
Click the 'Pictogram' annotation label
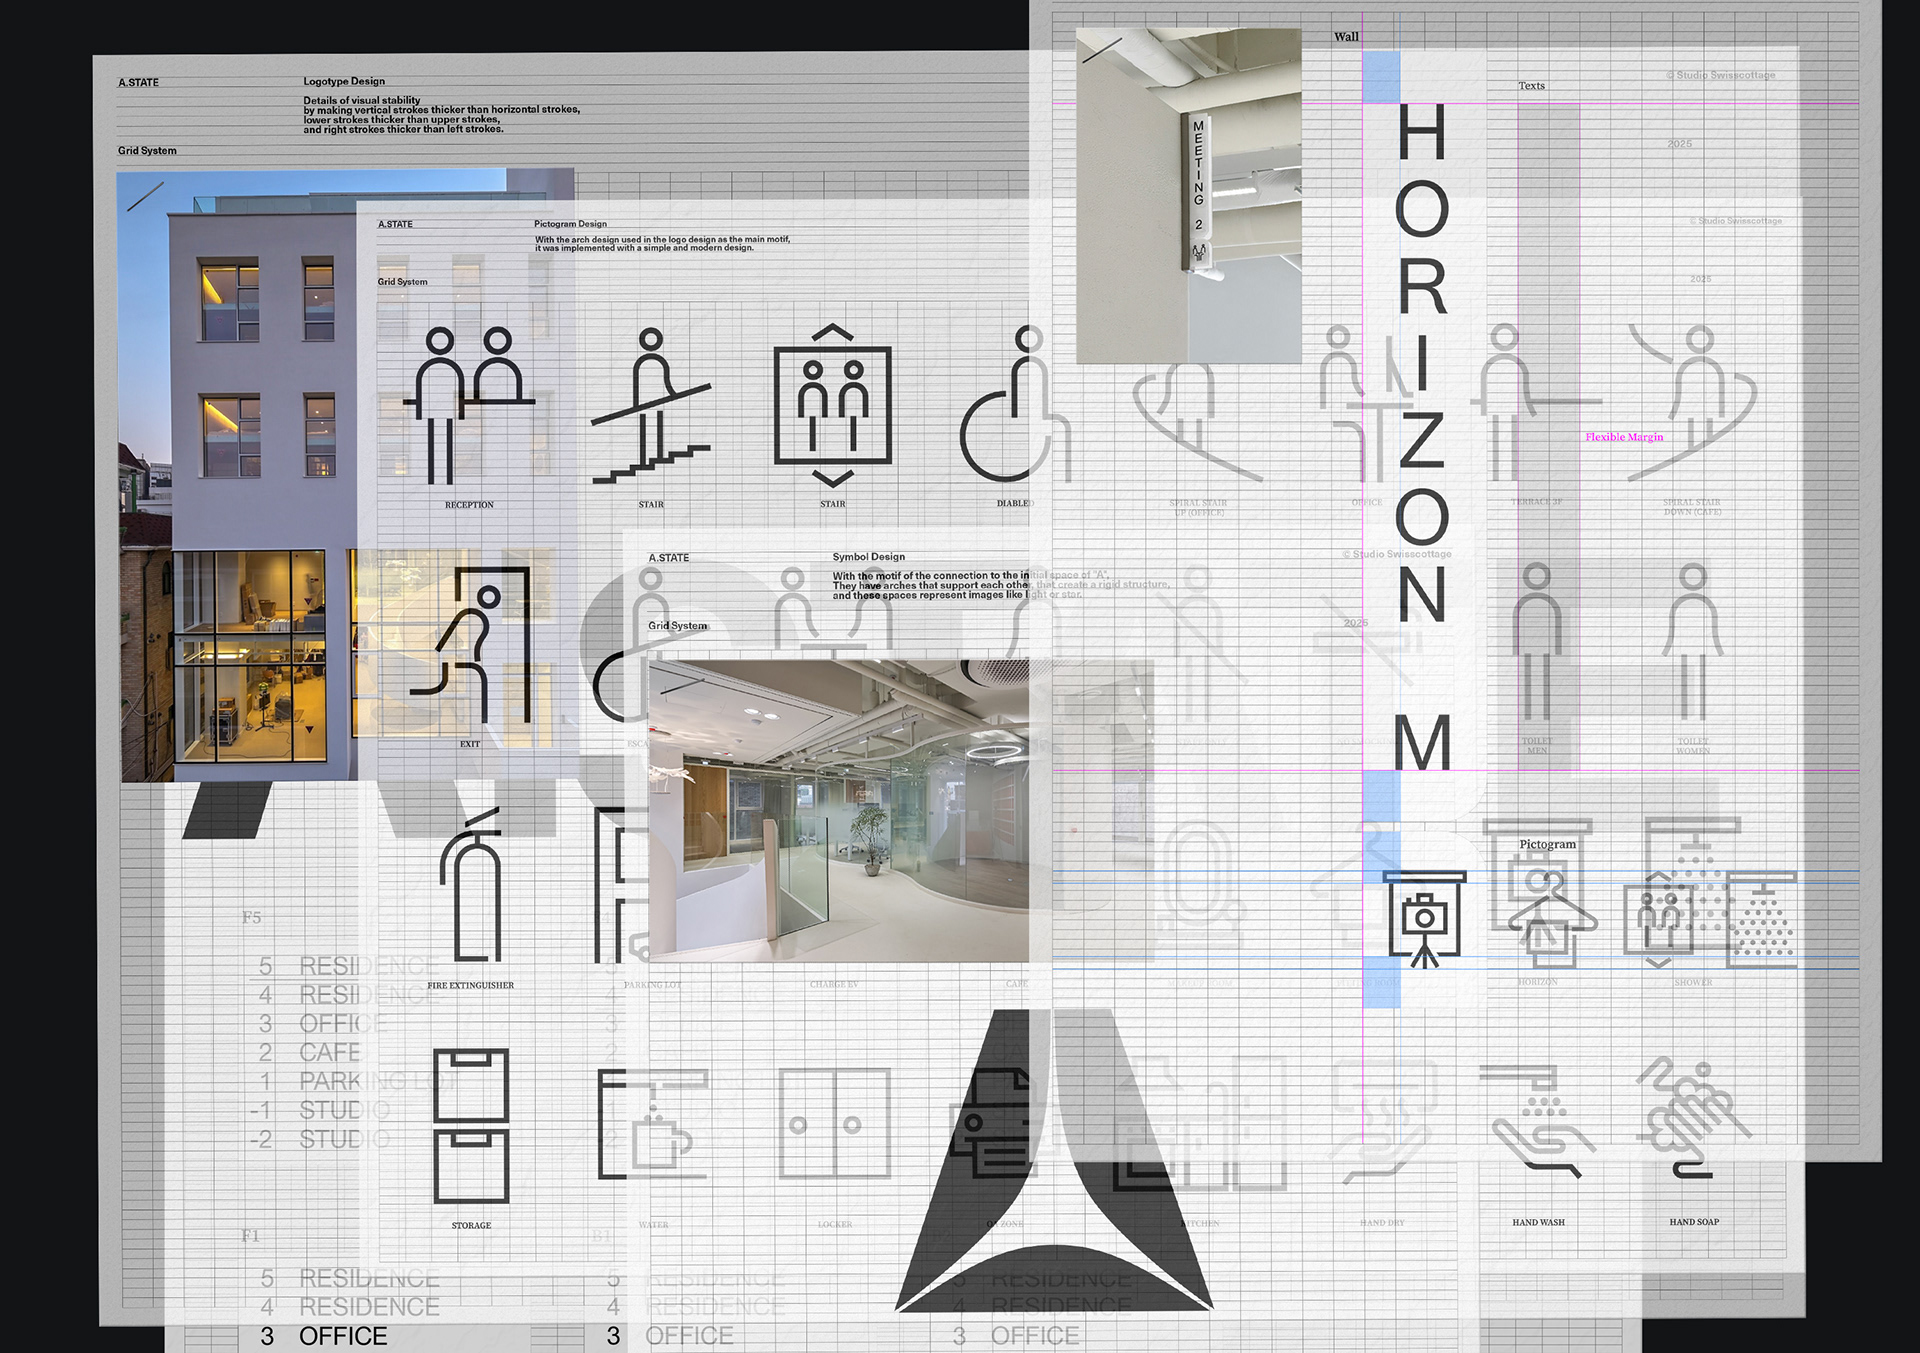pyautogui.click(x=1547, y=844)
